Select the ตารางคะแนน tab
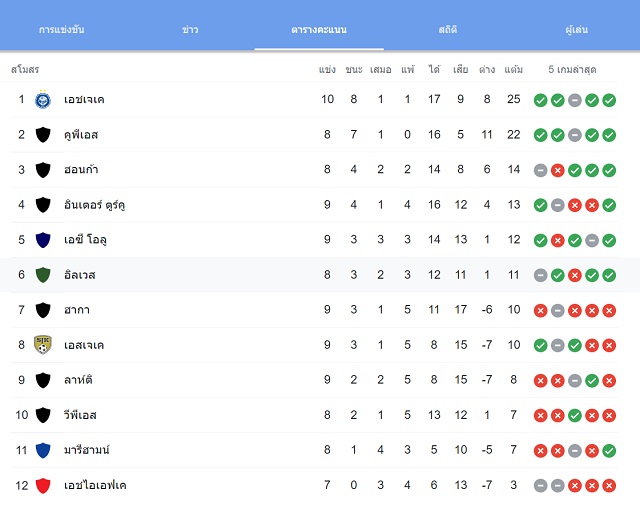640x509 pixels. click(319, 29)
